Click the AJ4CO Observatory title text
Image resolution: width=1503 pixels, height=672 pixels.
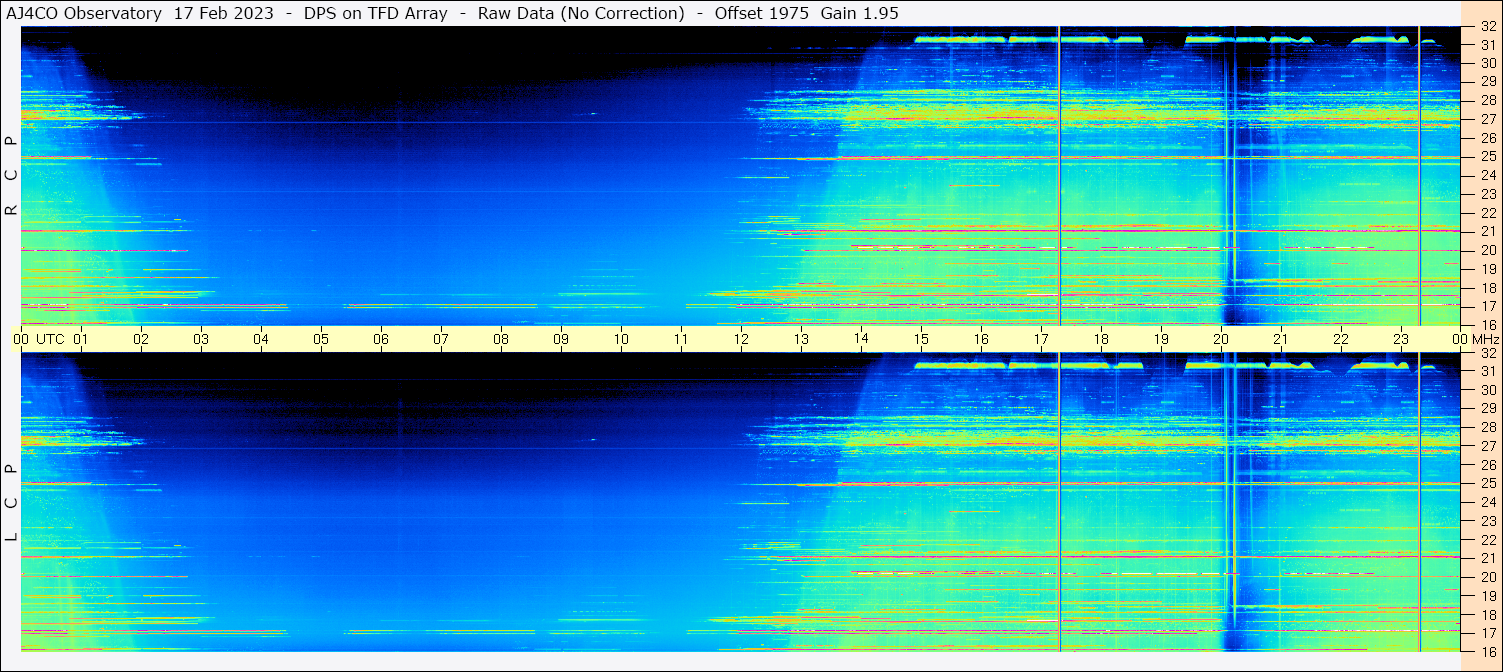point(84,13)
